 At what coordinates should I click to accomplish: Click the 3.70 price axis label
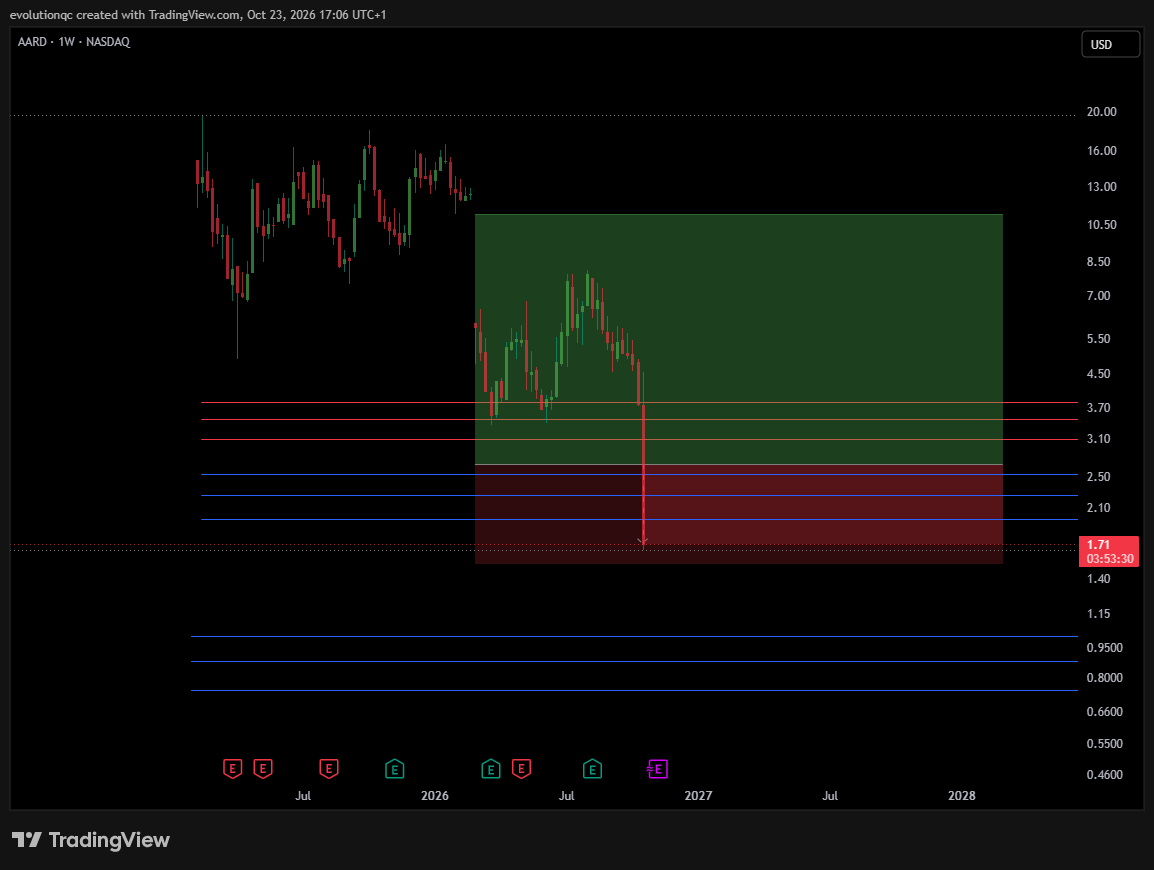point(1098,408)
